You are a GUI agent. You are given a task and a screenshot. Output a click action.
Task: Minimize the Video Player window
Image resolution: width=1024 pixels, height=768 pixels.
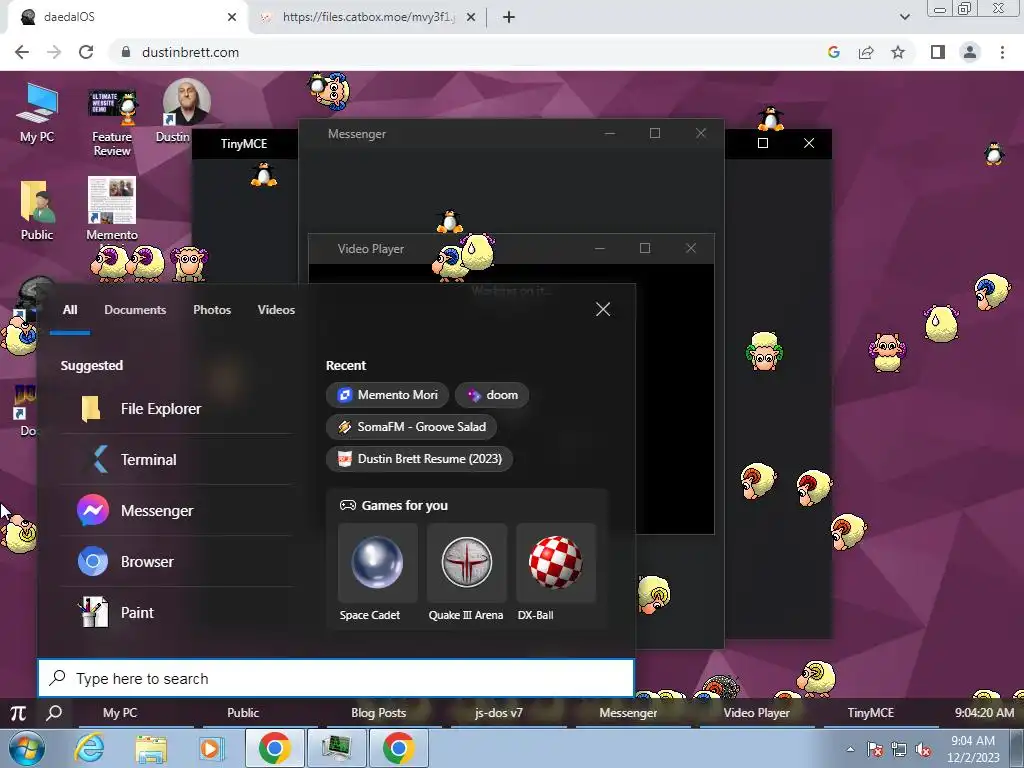point(600,249)
